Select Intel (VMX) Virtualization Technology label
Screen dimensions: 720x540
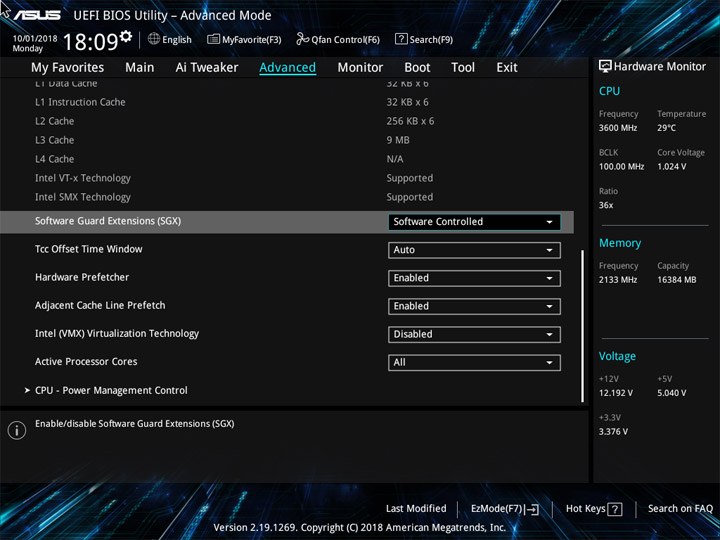[117, 334]
